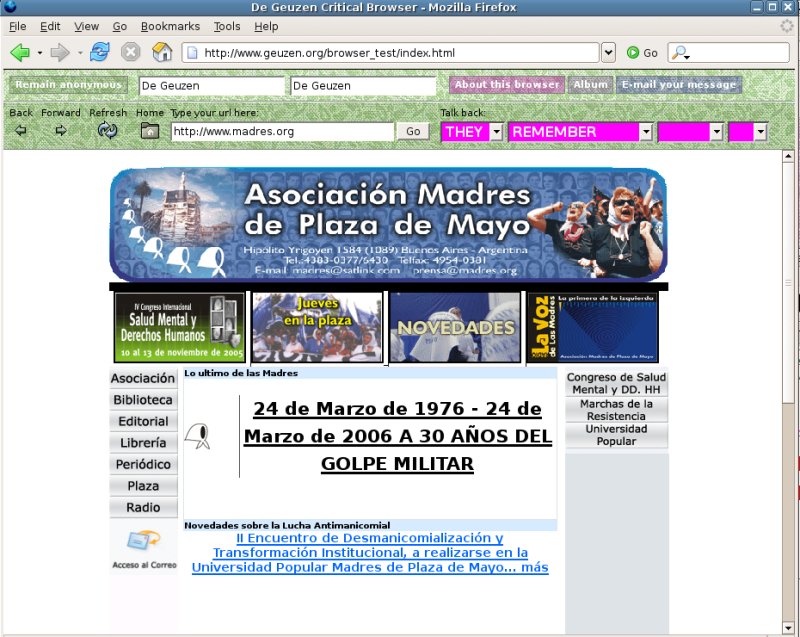Click Firefox green Back arrow button
Image resolution: width=800 pixels, height=637 pixels.
point(20,53)
